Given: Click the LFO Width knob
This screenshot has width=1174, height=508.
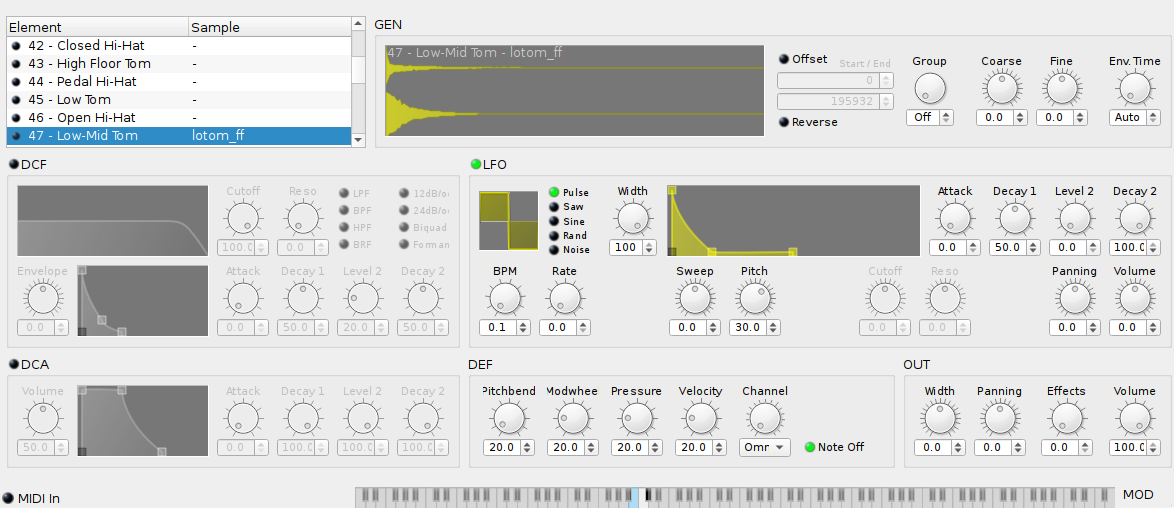Looking at the screenshot, I should point(632,217).
